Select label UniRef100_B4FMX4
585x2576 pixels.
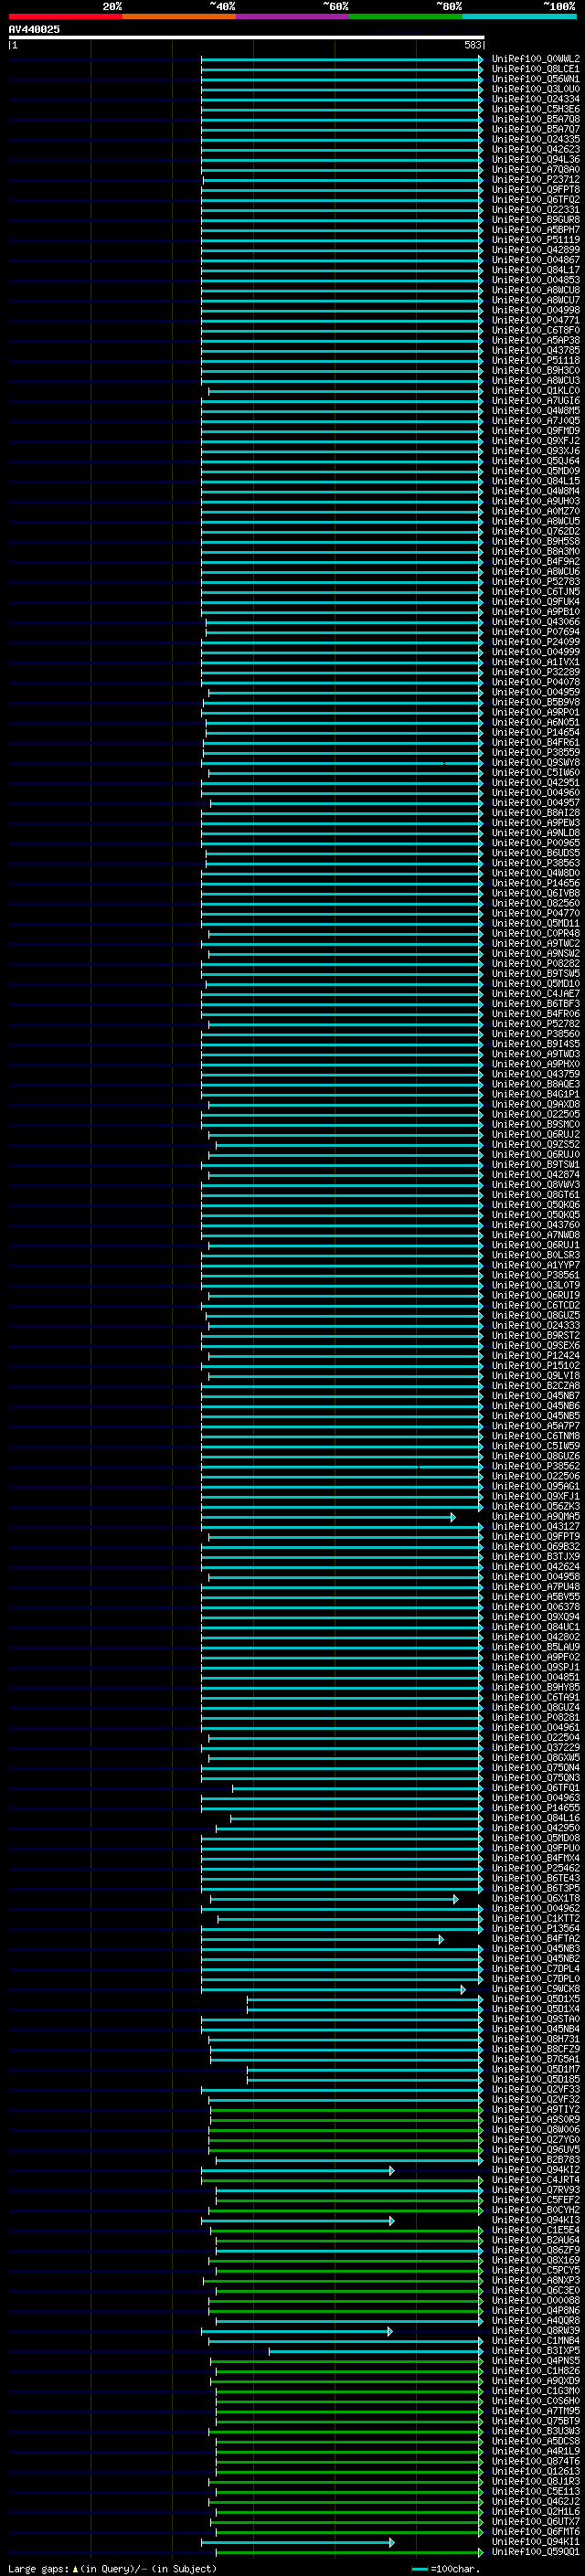tap(536, 1858)
